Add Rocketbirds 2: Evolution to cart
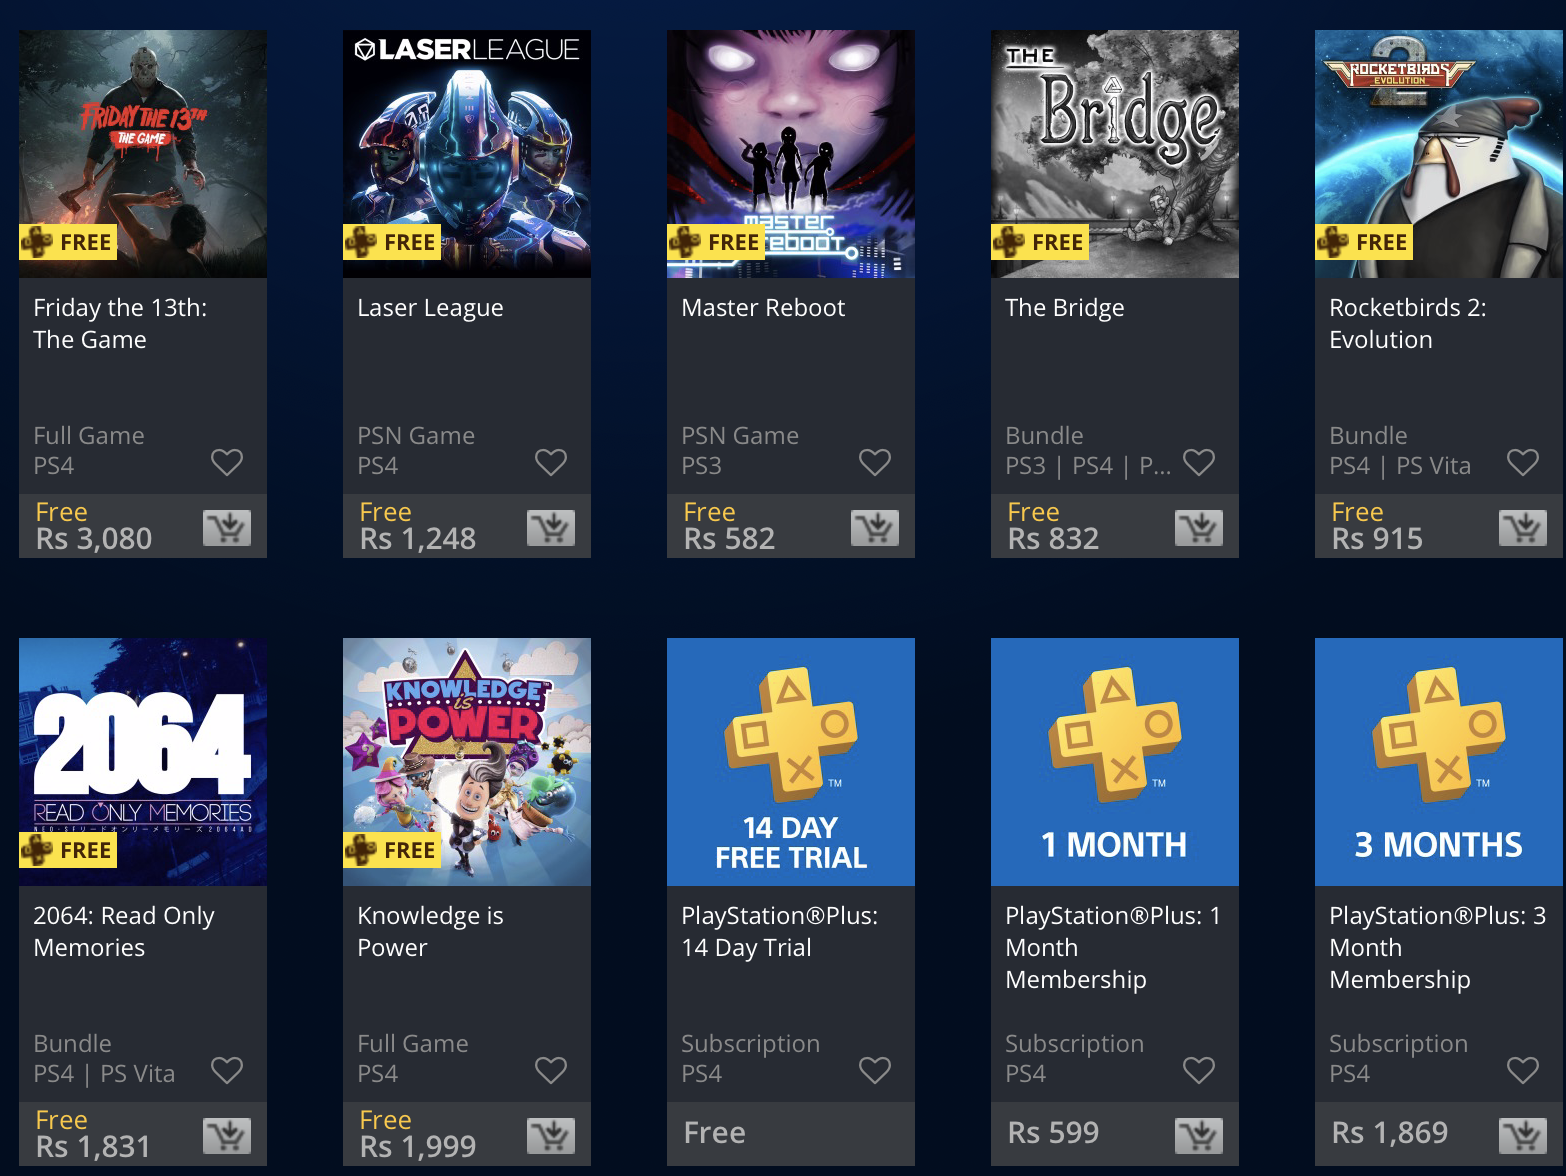The image size is (1566, 1176). (1523, 527)
